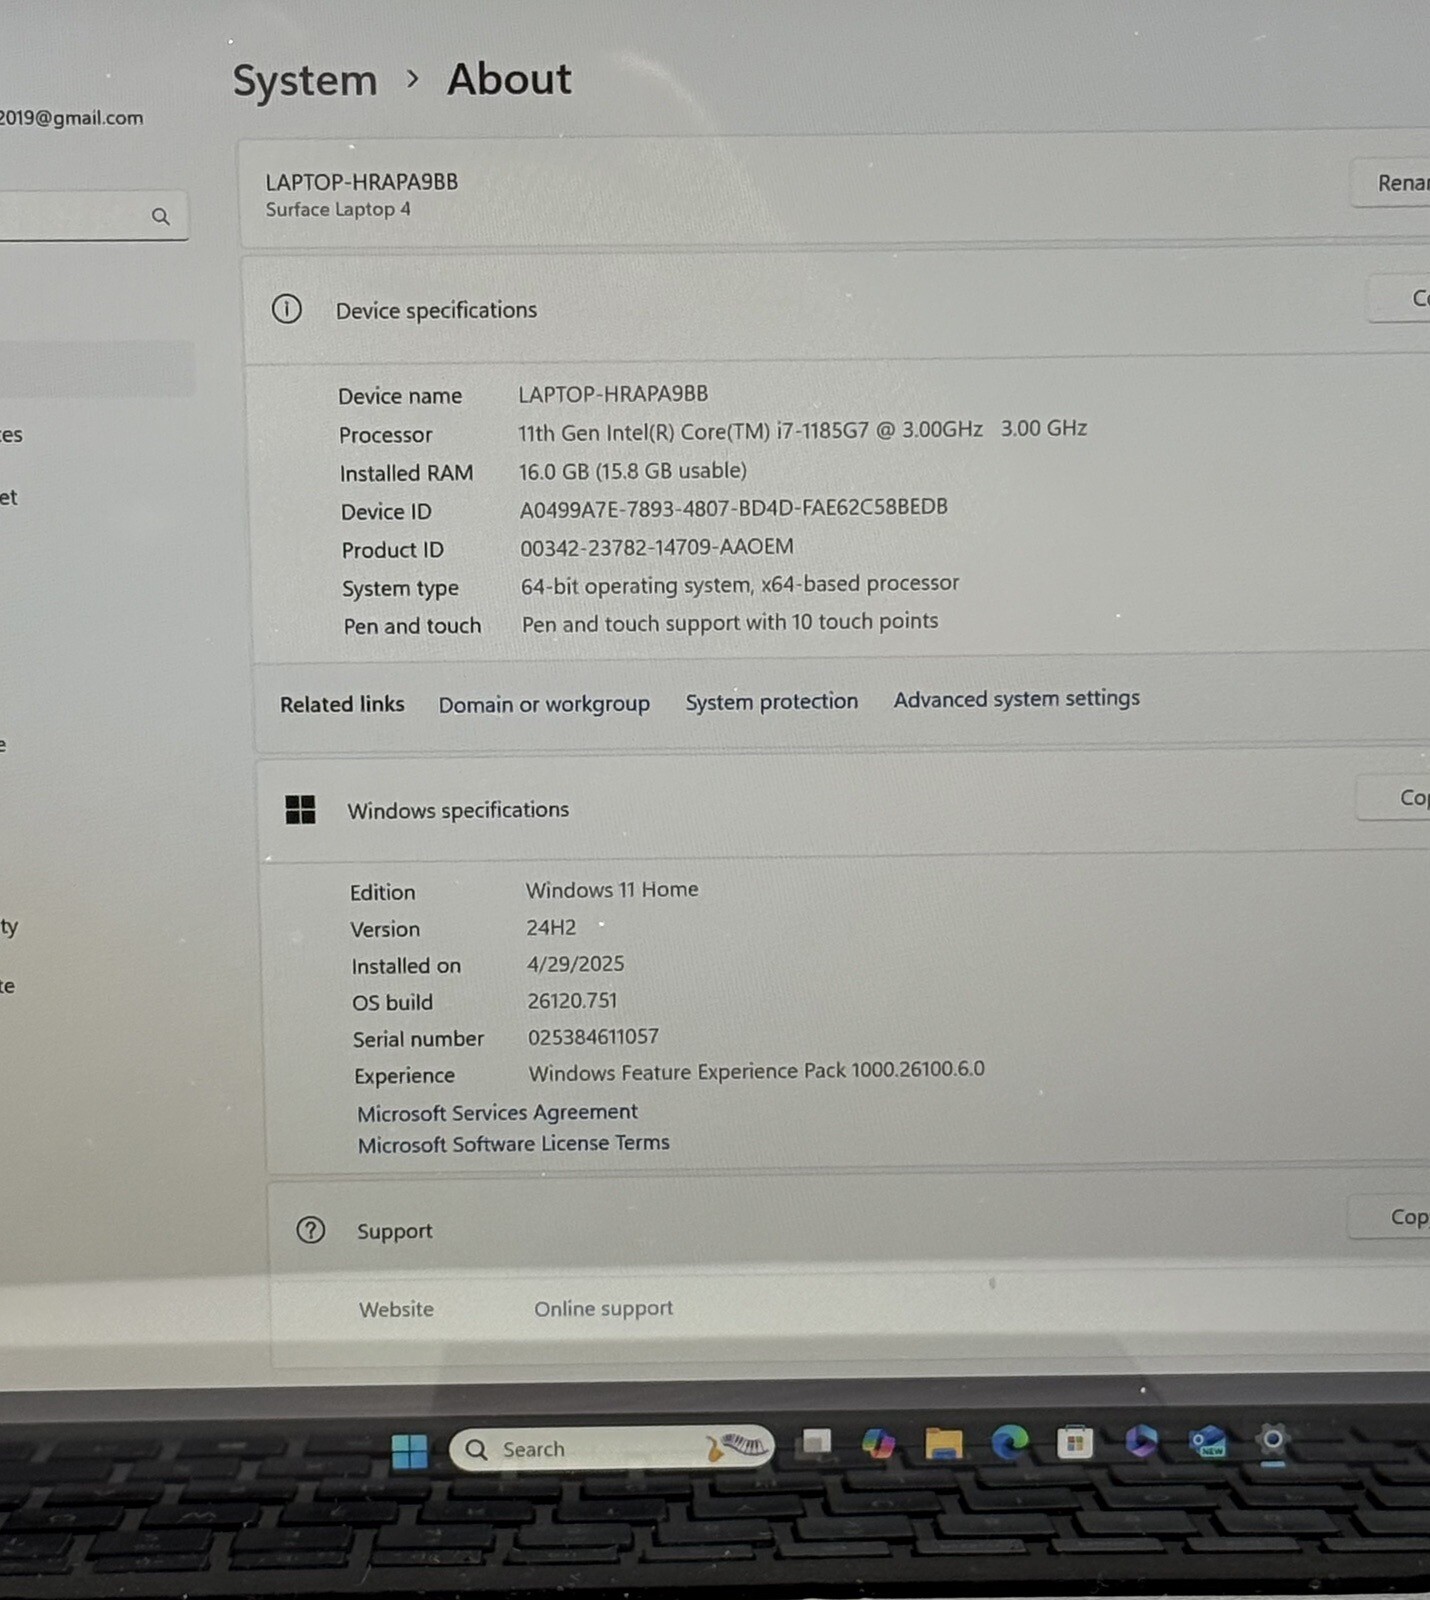Screen dimensions: 1430x1600
Task: Click the Rename this PC button
Action: pyautogui.click(x=1390, y=183)
